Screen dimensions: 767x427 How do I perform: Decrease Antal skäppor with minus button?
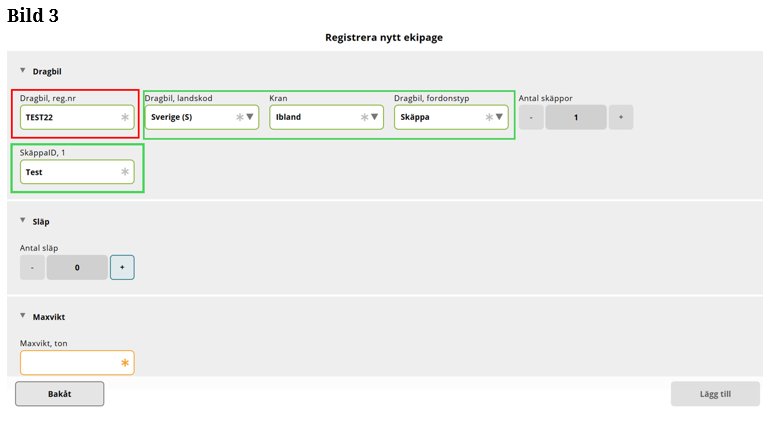tap(531, 117)
